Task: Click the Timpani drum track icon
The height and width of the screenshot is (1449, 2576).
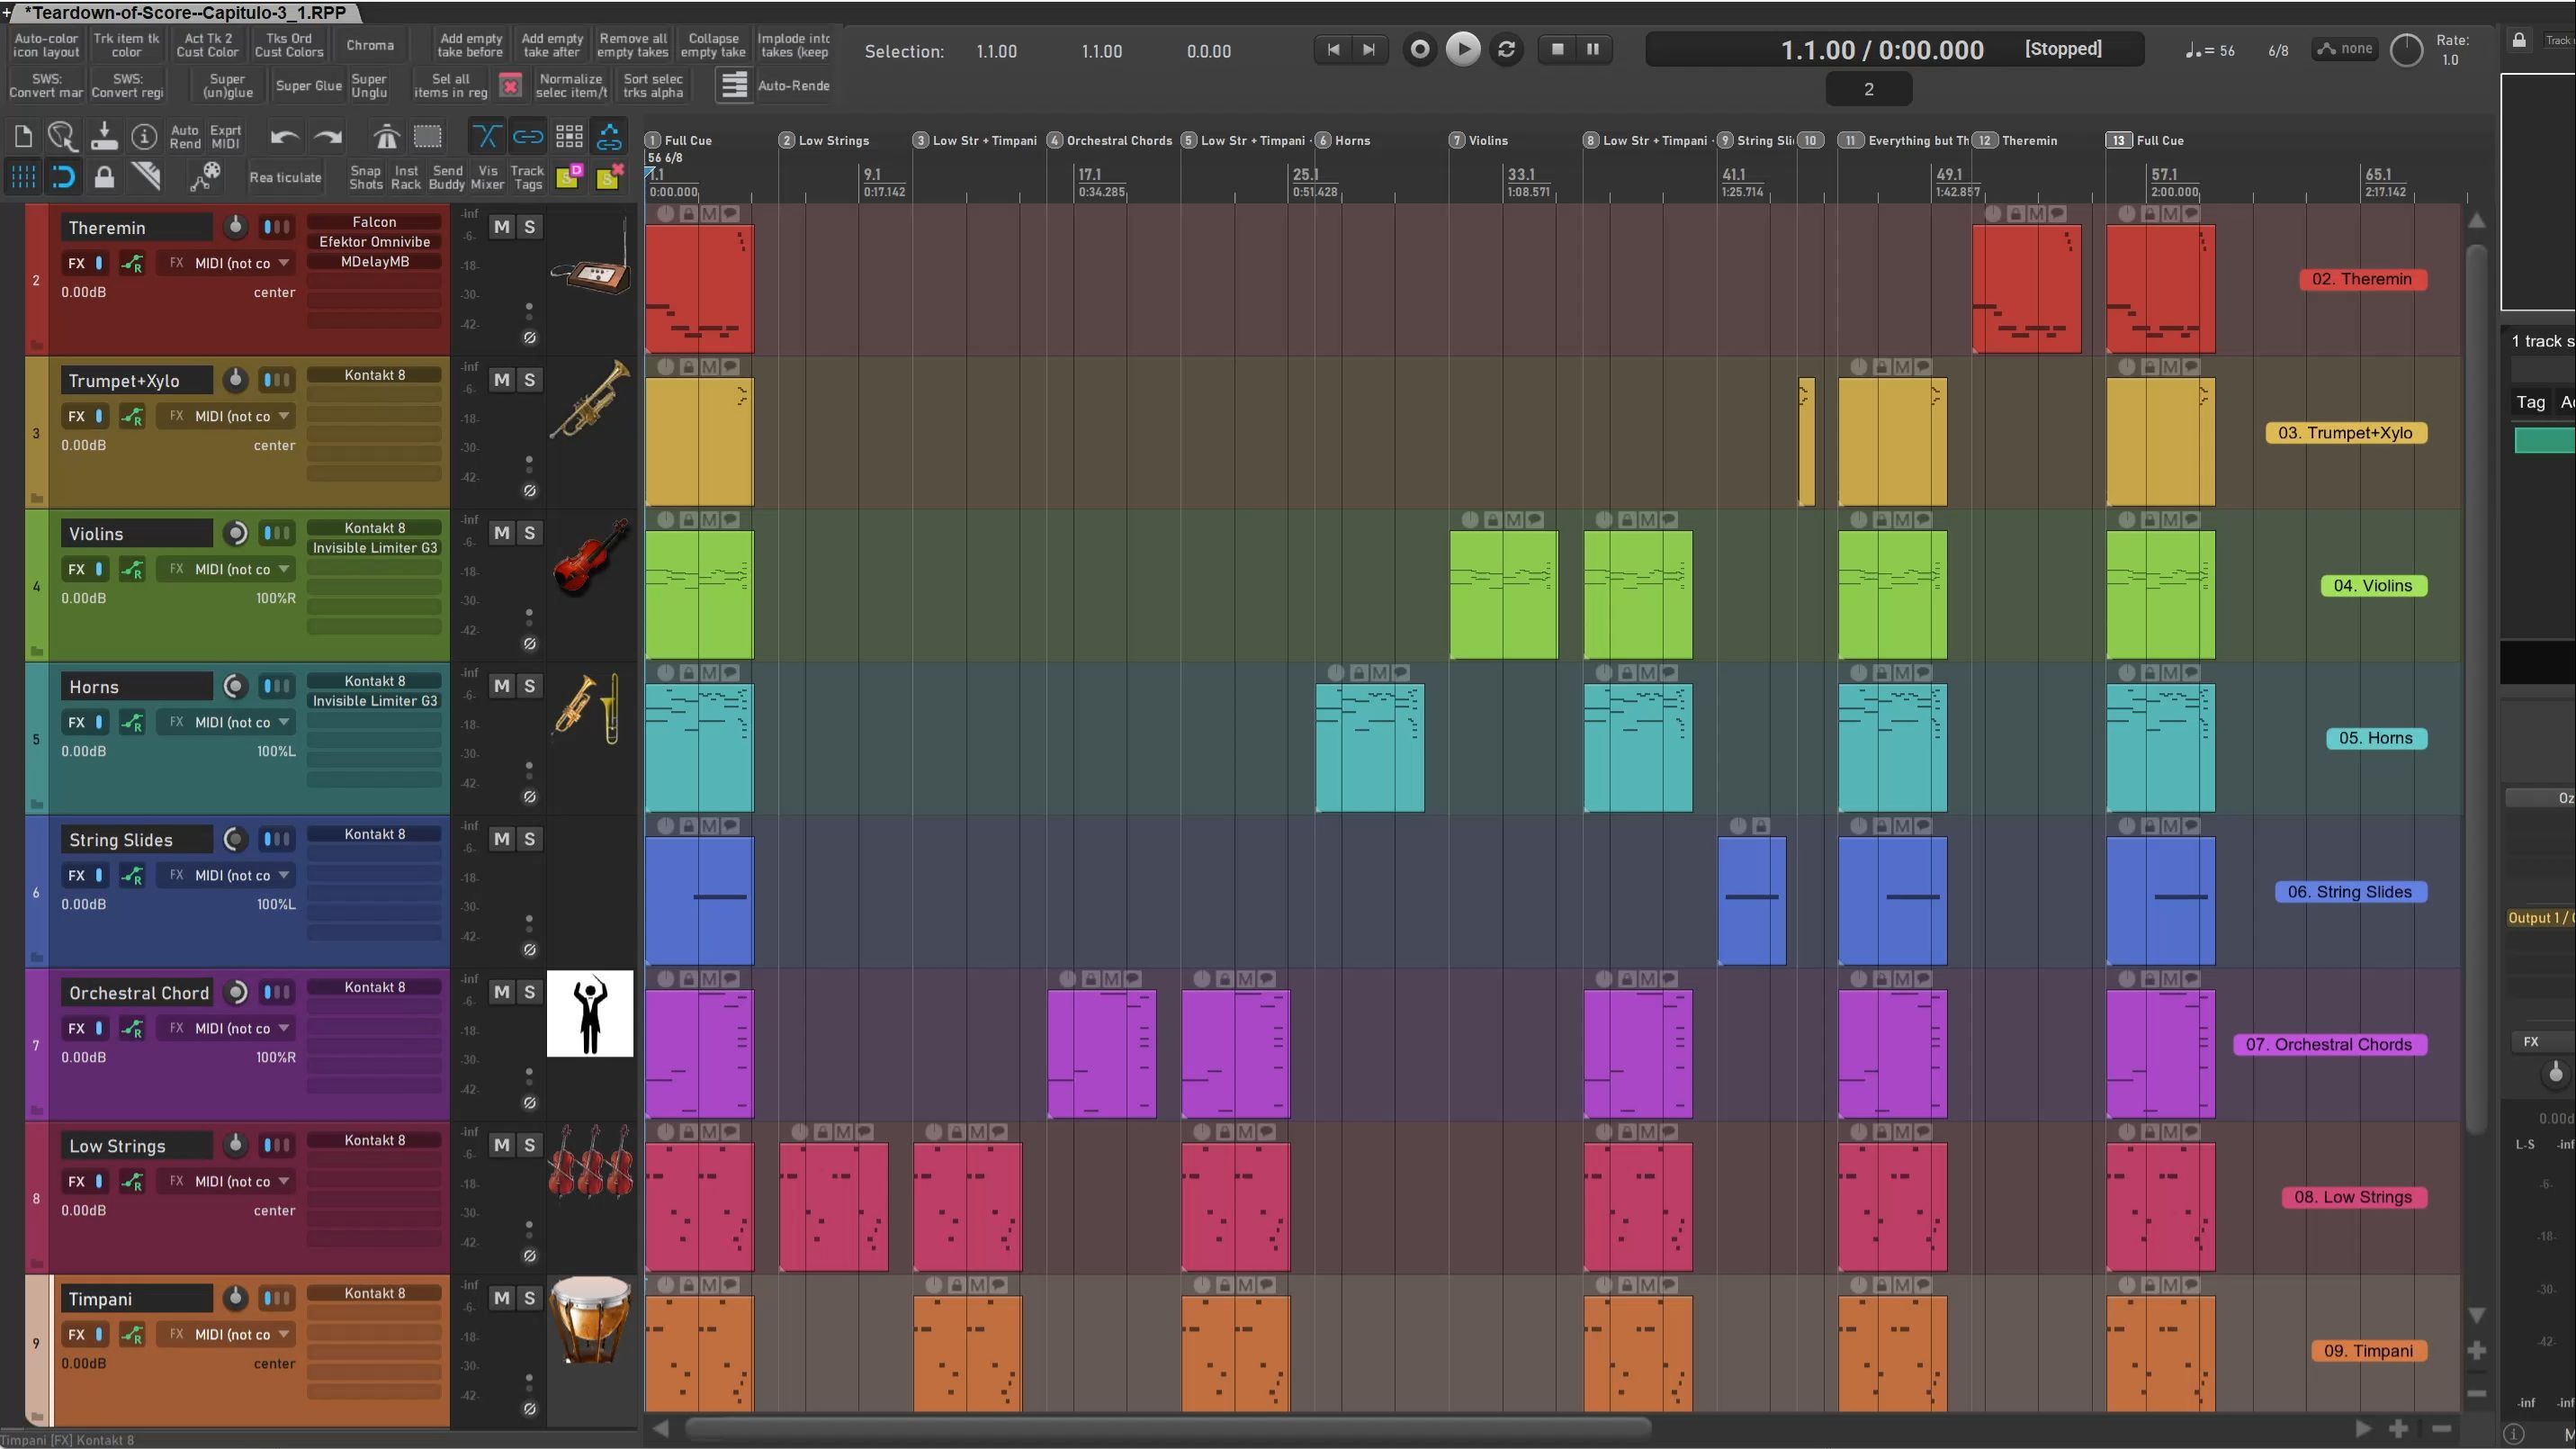Action: [x=590, y=1320]
